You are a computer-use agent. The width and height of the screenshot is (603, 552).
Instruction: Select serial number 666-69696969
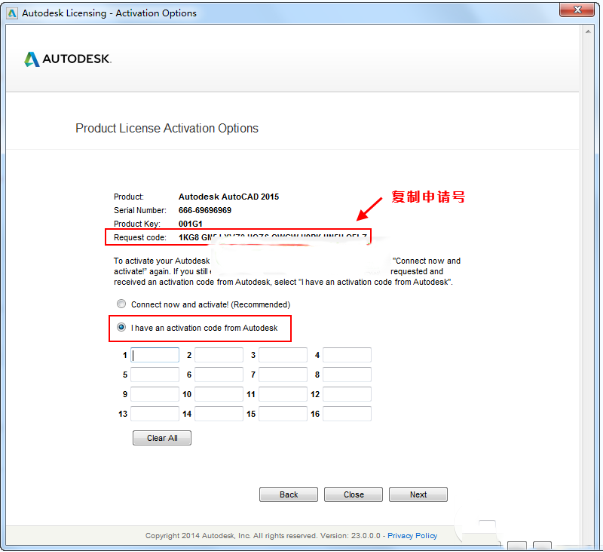pyautogui.click(x=205, y=210)
